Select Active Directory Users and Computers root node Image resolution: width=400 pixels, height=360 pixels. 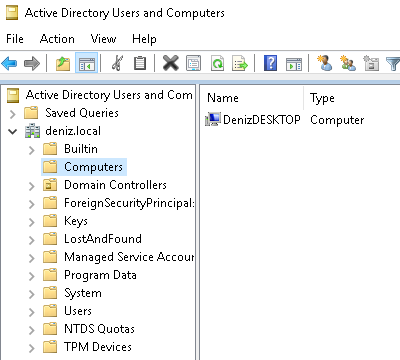pyautogui.click(x=109, y=95)
